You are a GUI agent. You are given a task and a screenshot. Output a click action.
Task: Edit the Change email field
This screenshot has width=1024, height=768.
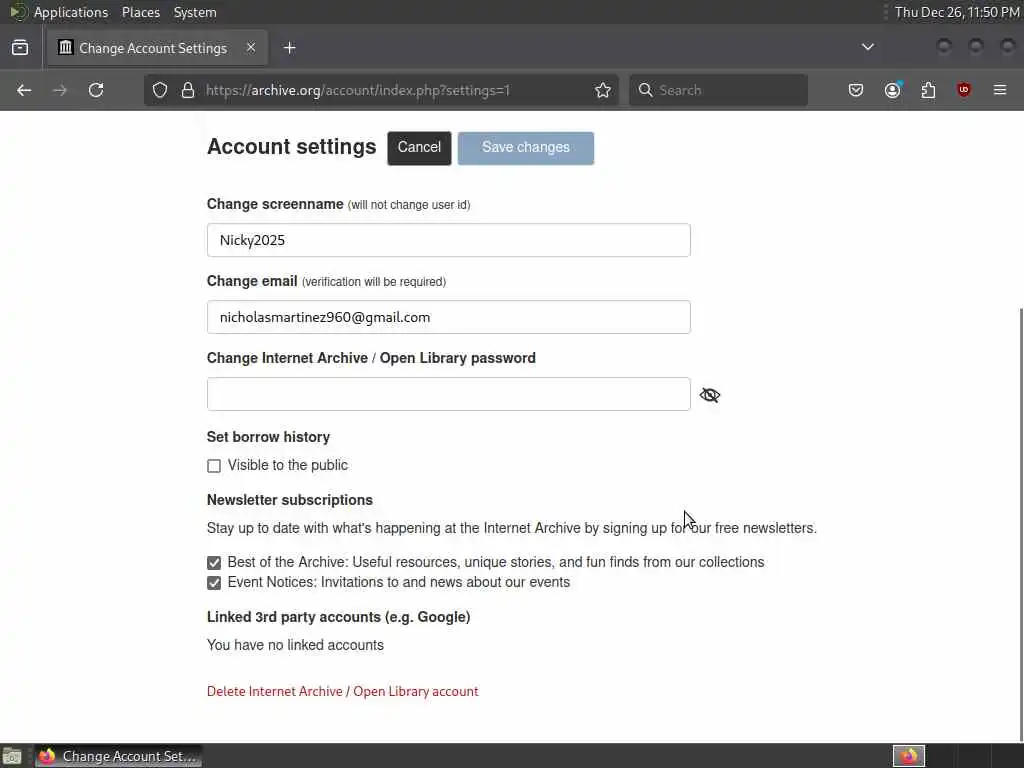coord(449,317)
